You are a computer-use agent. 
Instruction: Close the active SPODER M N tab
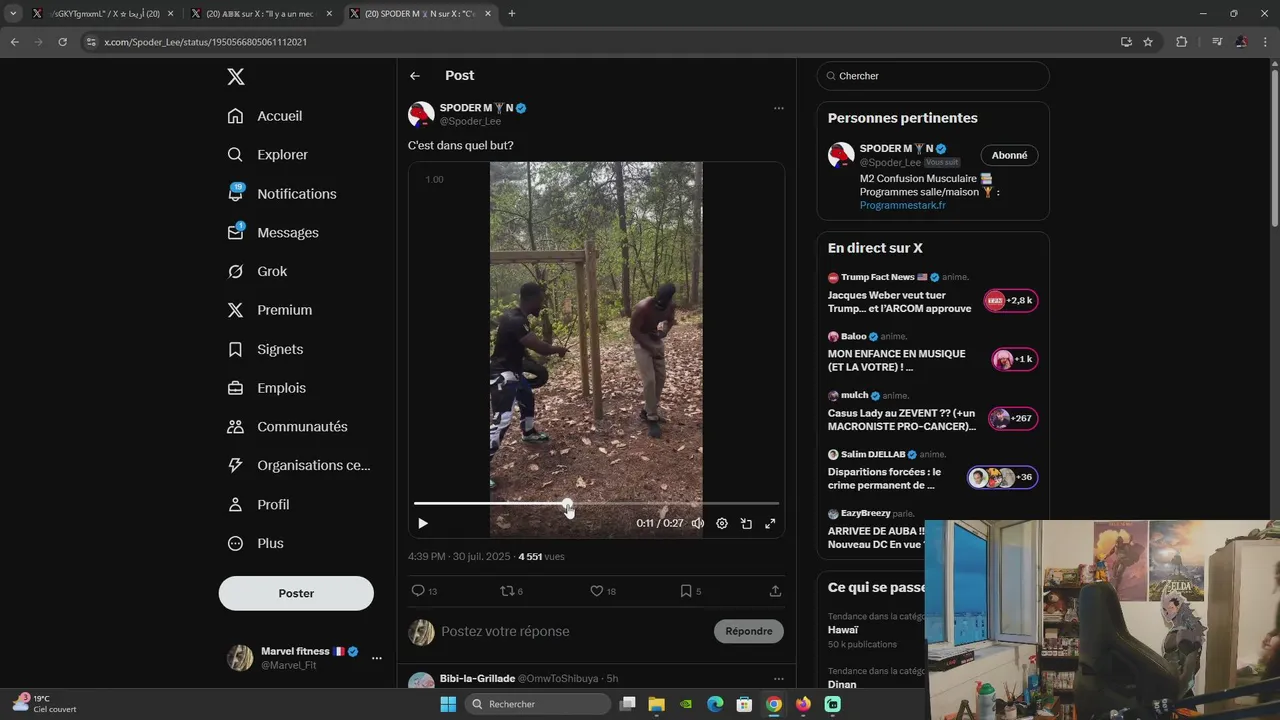[x=488, y=14]
